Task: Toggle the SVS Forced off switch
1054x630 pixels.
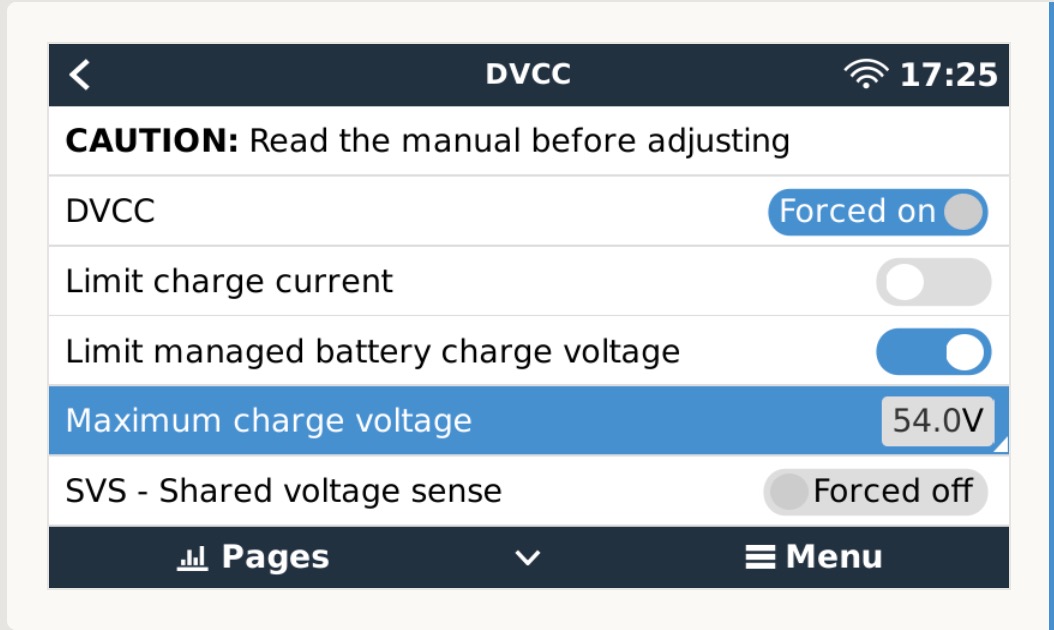Action: click(875, 492)
